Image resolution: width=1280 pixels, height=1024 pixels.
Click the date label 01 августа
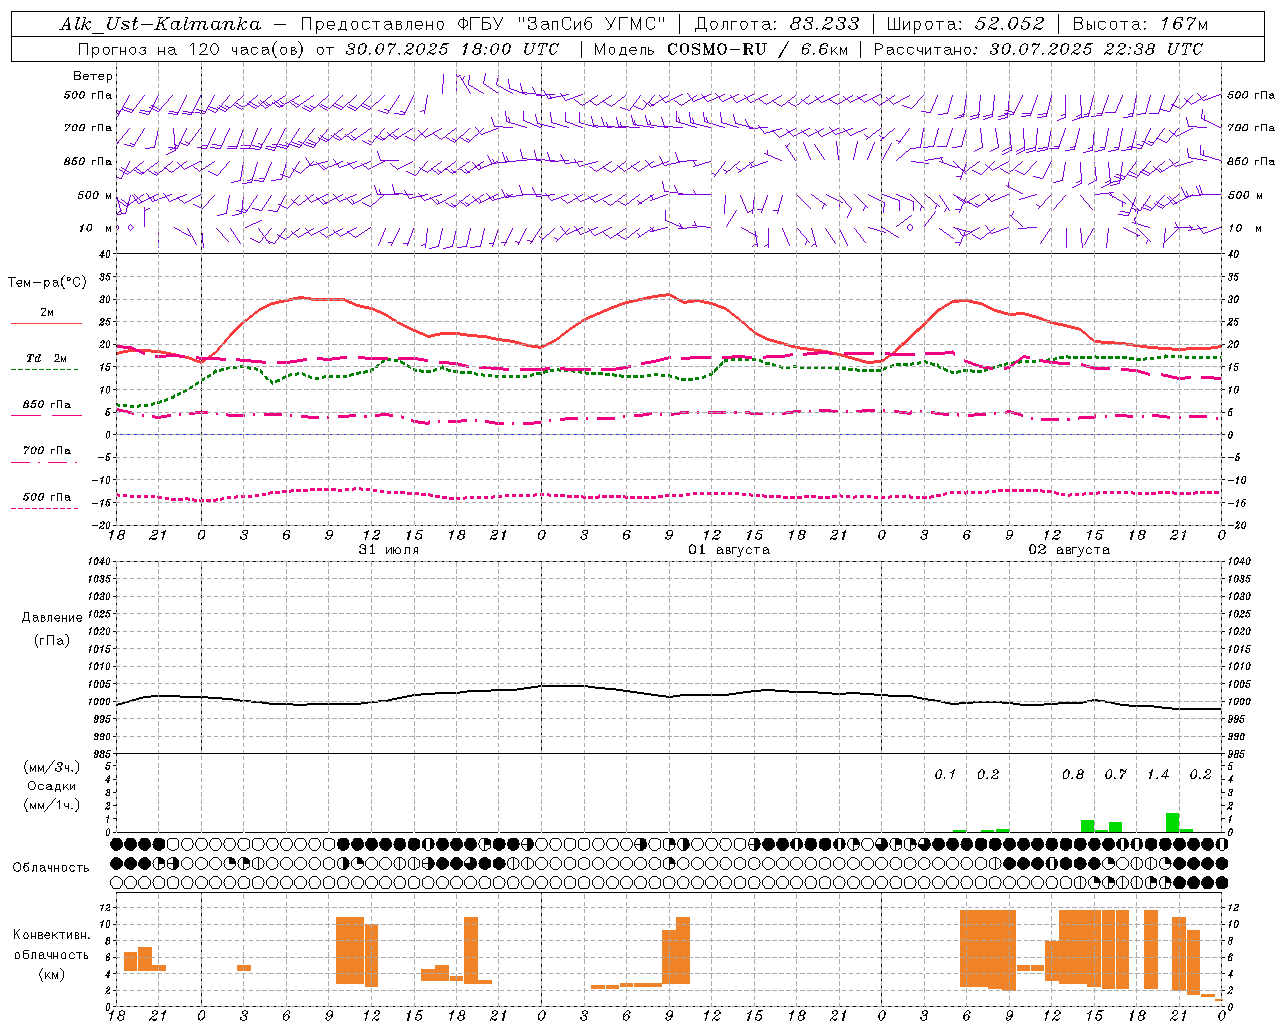(729, 550)
